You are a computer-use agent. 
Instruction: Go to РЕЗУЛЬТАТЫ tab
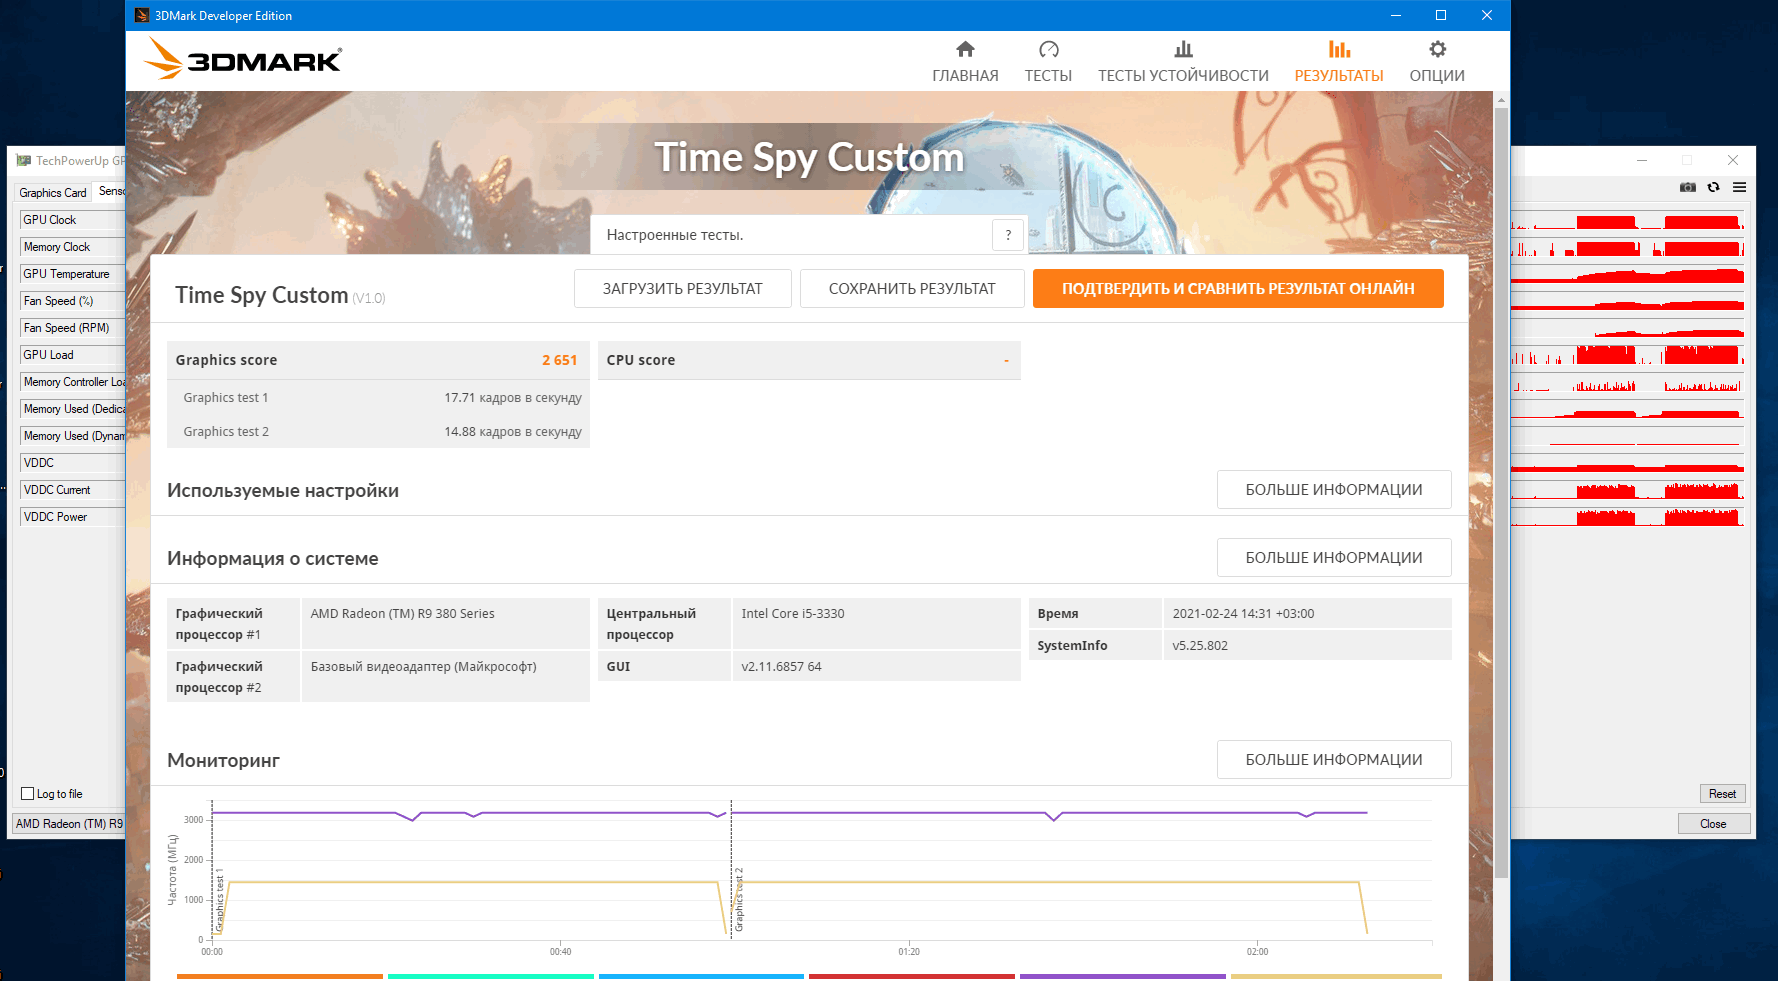(x=1339, y=76)
